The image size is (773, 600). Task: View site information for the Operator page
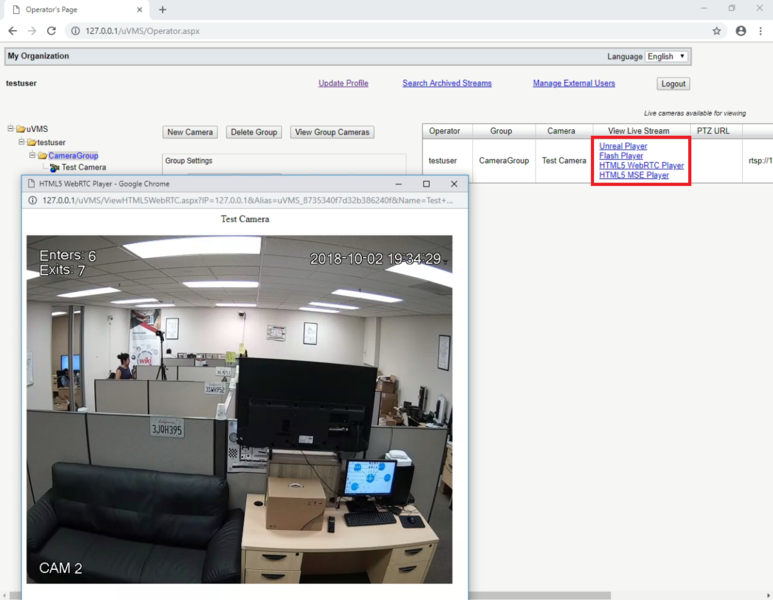coord(75,31)
